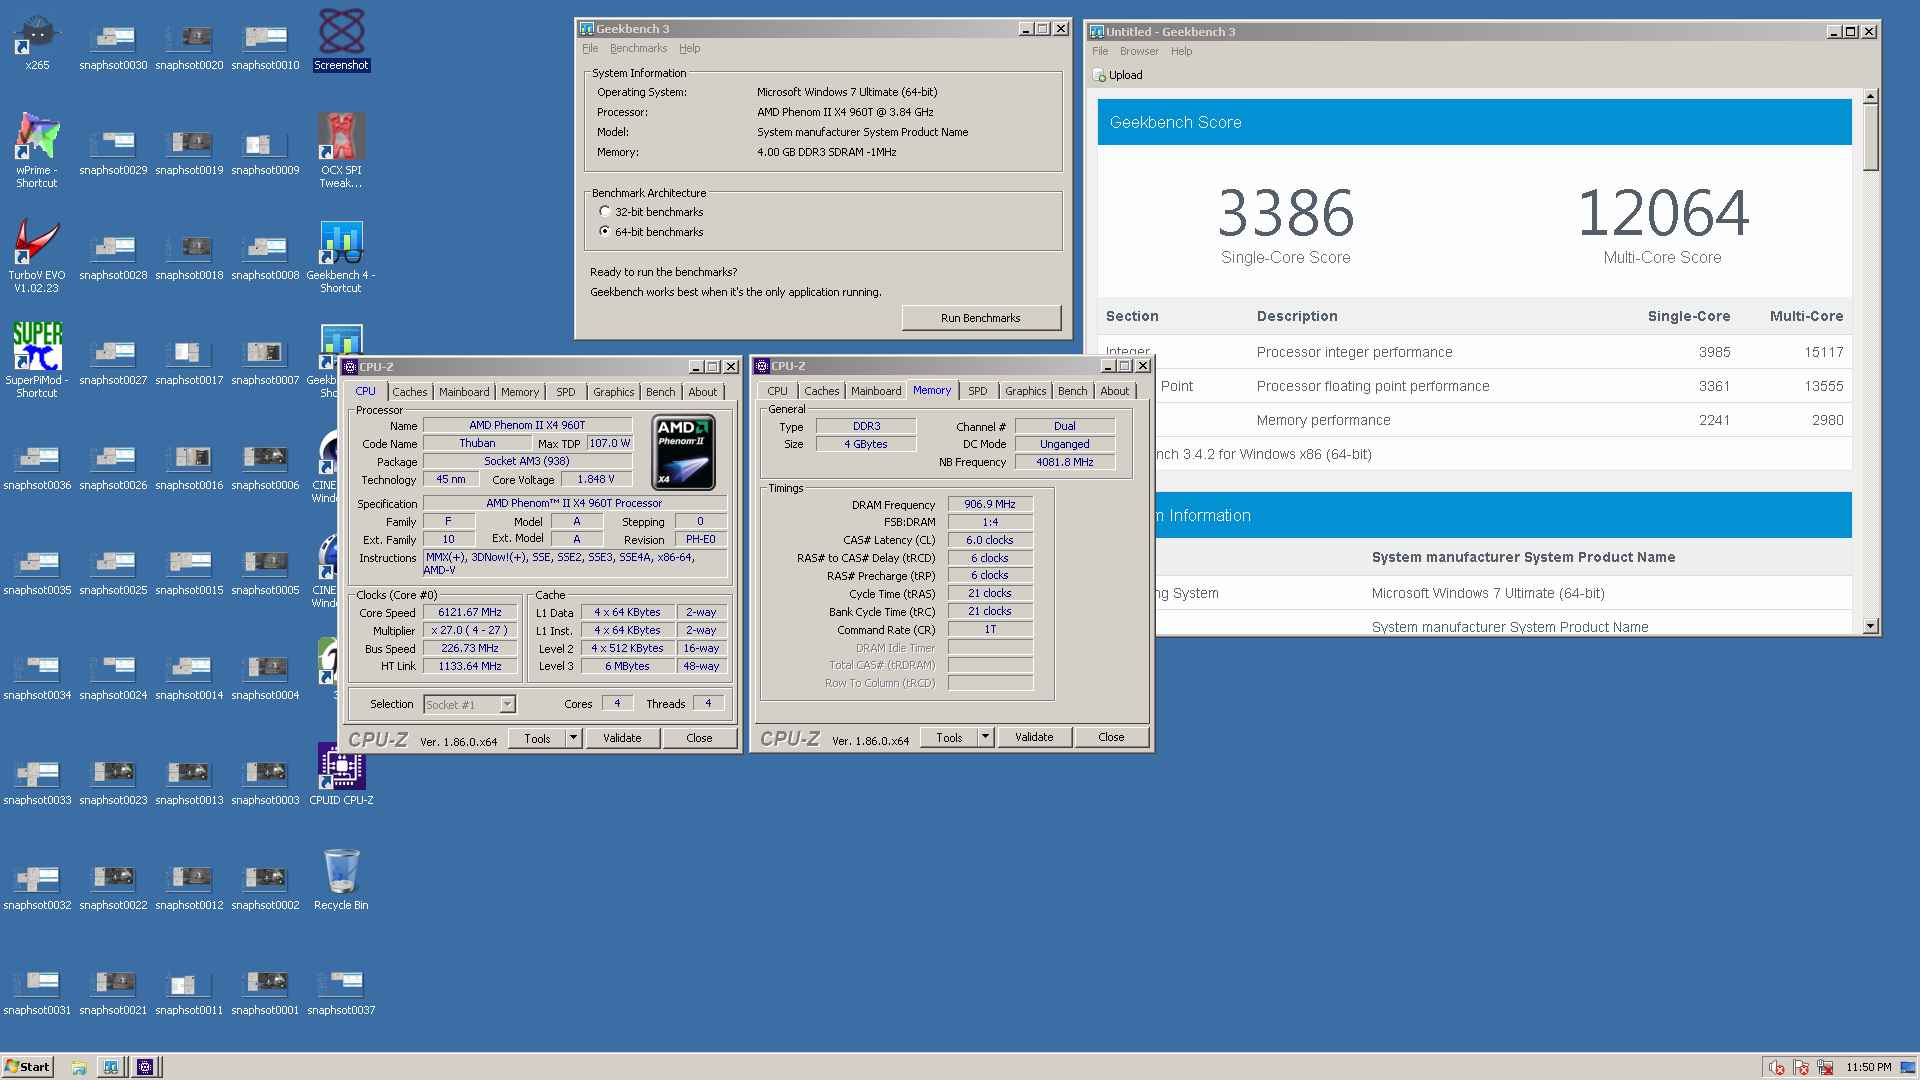Click scroll-down arrow in Geekbench results
Viewport: 1920px width, 1080px height.
coord(1870,627)
